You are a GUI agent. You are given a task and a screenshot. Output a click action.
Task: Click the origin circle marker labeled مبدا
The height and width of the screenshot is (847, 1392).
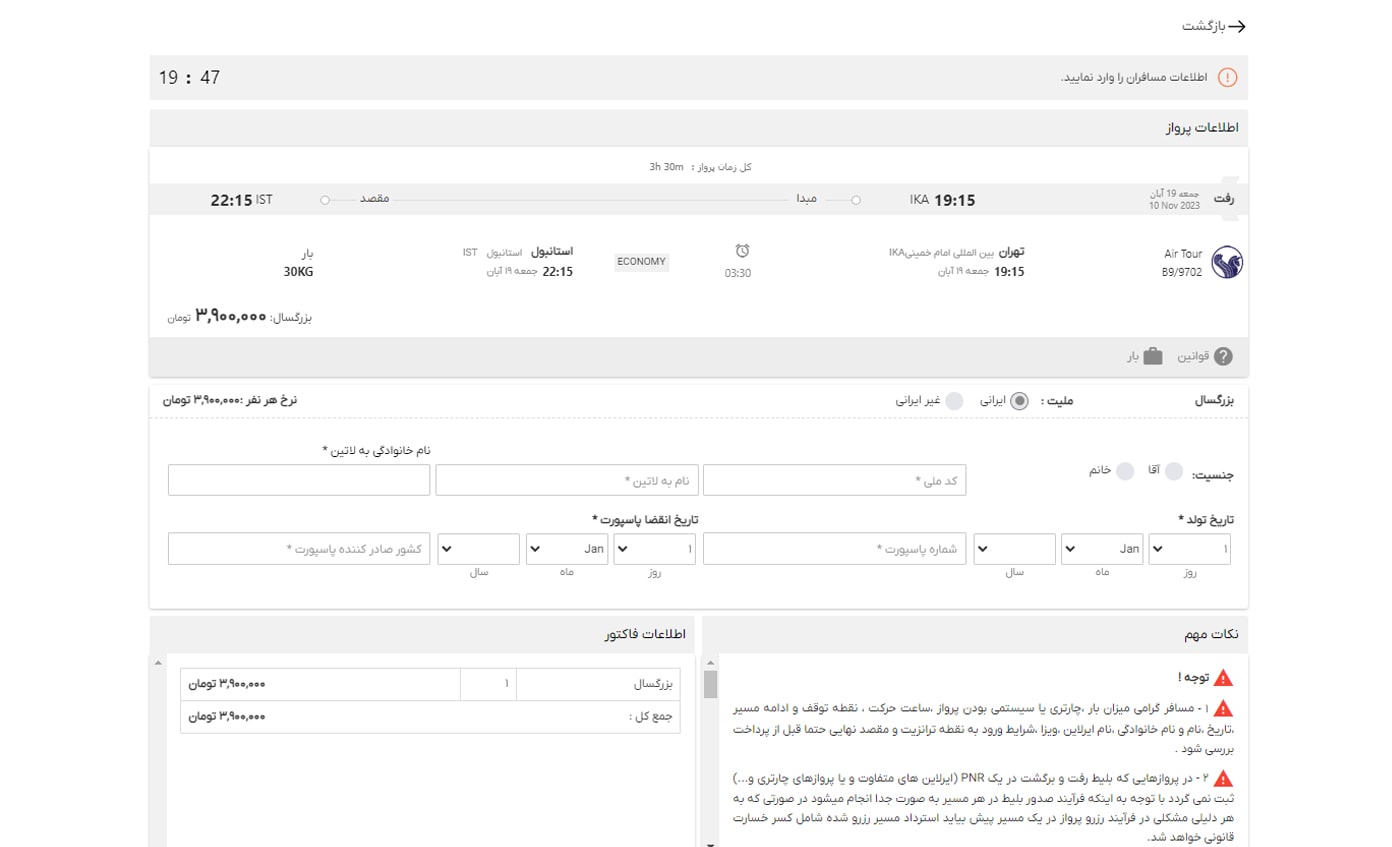pyautogui.click(x=854, y=199)
